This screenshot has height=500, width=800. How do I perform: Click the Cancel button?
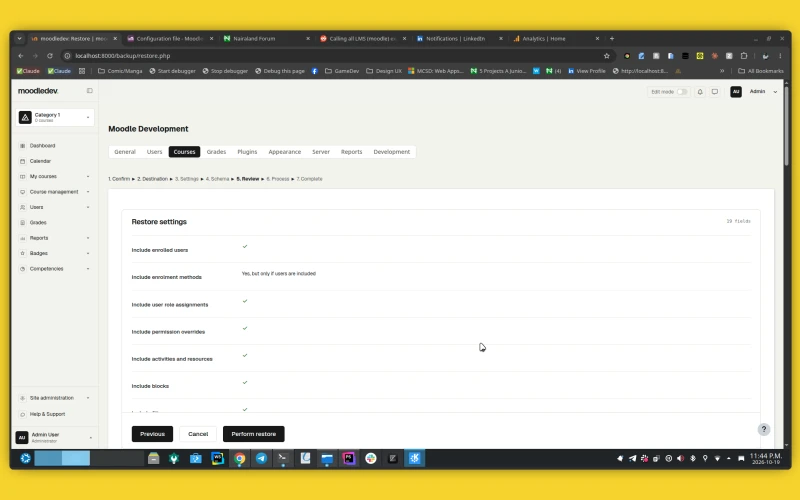pos(198,434)
